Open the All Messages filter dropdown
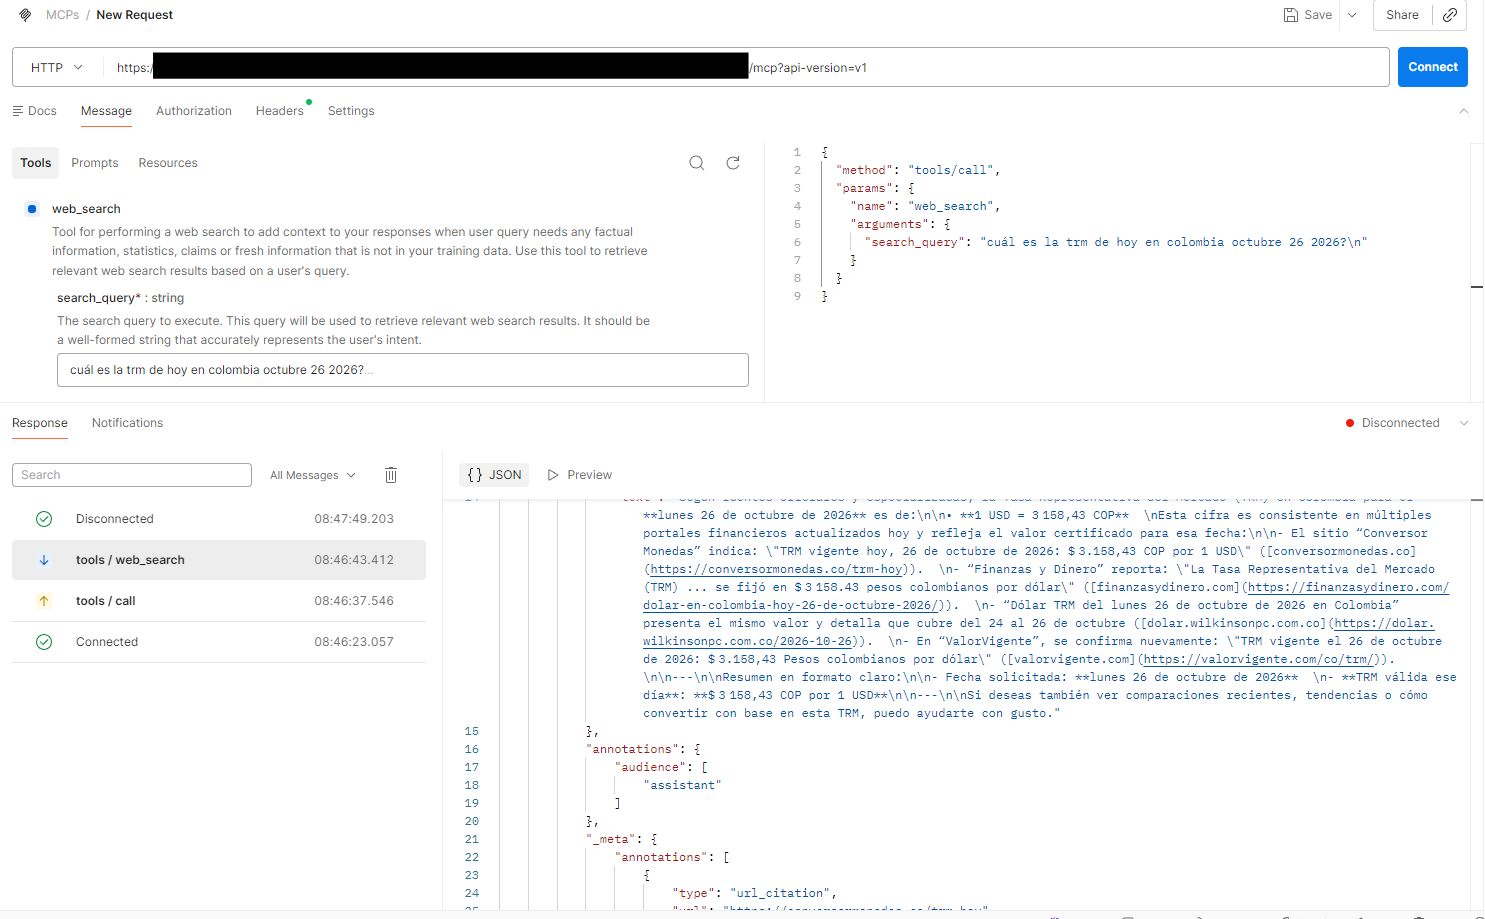 [312, 475]
